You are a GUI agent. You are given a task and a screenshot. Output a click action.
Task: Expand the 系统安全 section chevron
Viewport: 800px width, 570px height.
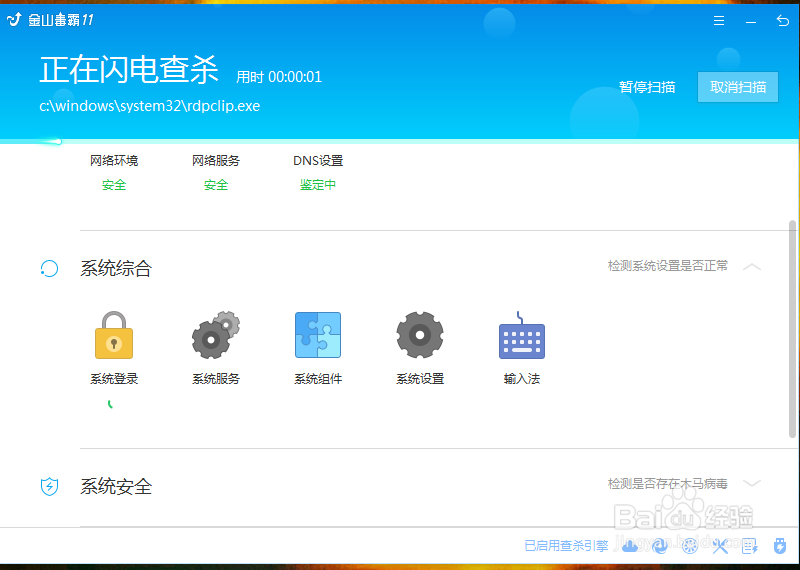tap(752, 483)
